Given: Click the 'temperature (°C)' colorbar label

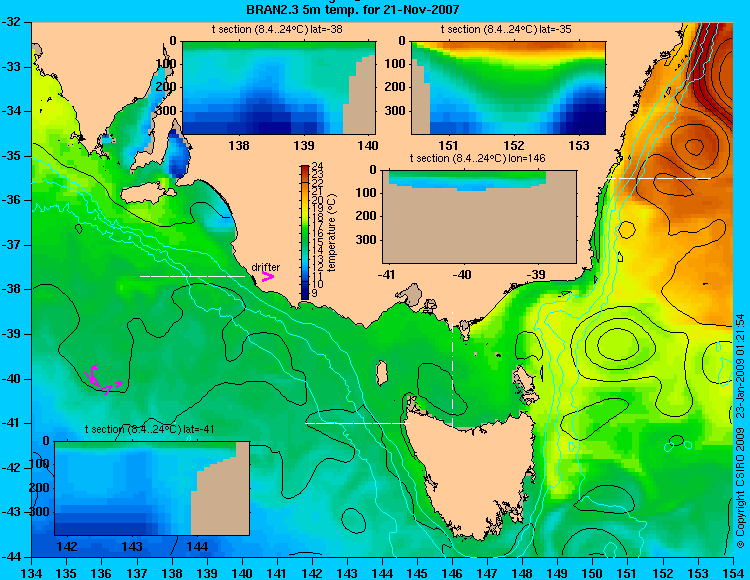Looking at the screenshot, I should (x=332, y=233).
